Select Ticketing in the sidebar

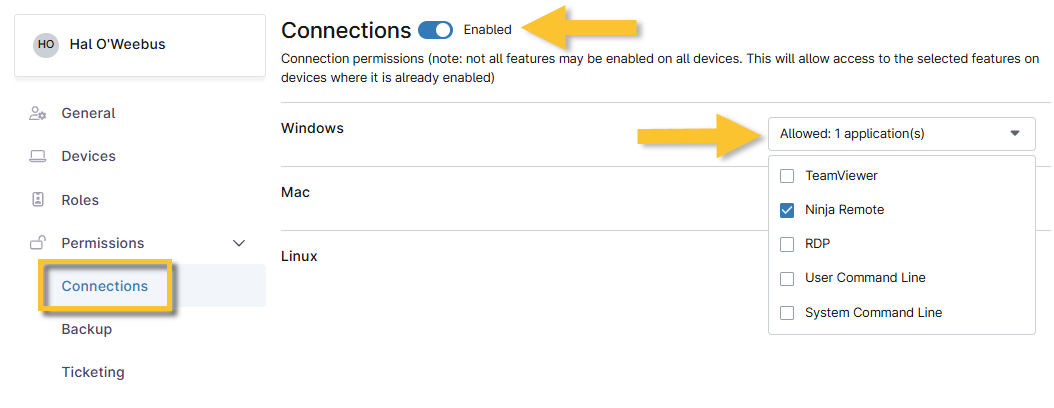(93, 372)
